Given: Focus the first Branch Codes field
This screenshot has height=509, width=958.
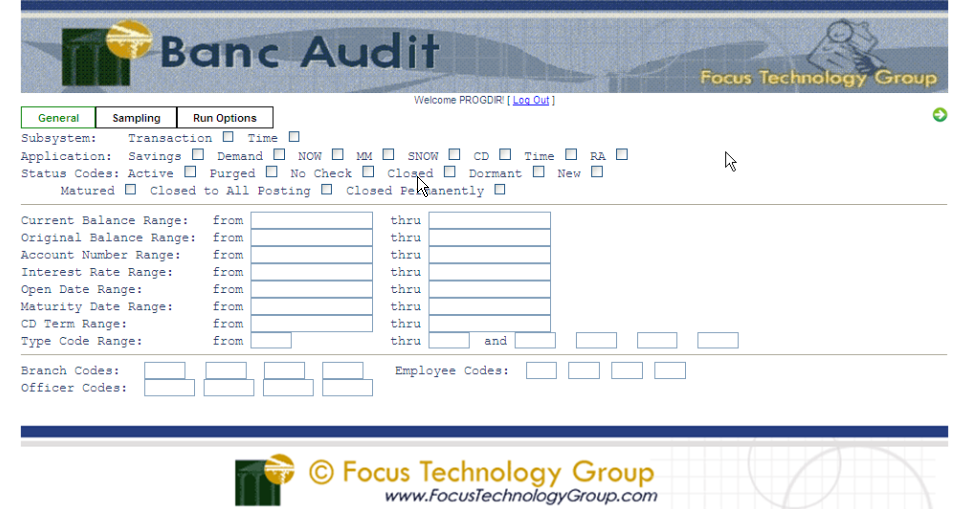Looking at the screenshot, I should pyautogui.click(x=165, y=370).
